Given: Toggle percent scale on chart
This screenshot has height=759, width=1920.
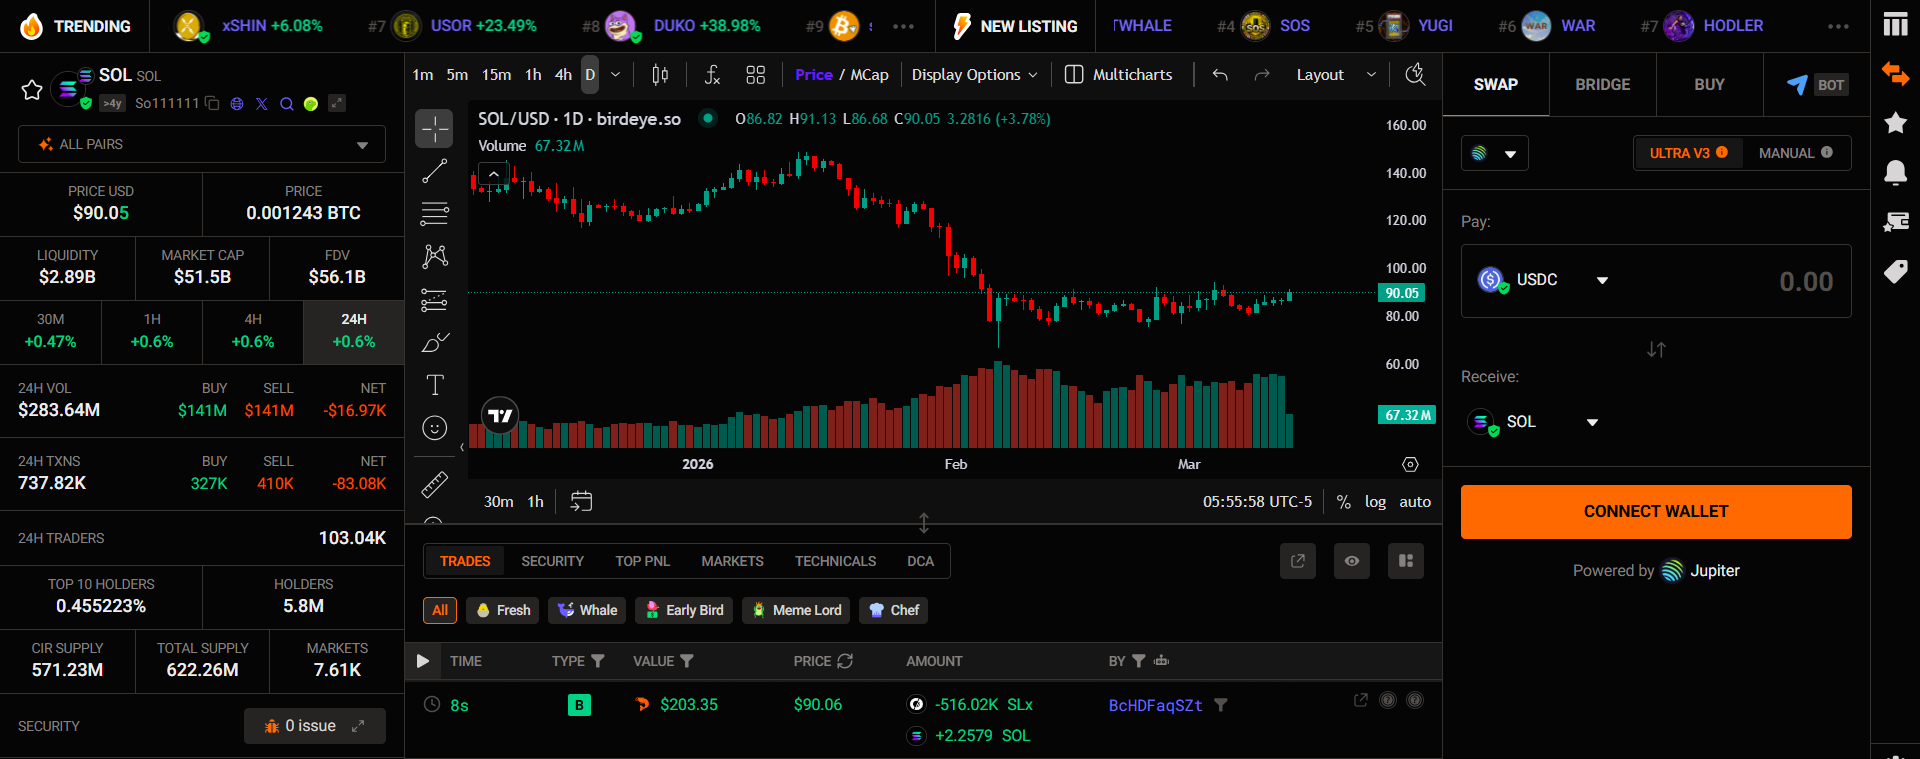Looking at the screenshot, I should click(1344, 502).
